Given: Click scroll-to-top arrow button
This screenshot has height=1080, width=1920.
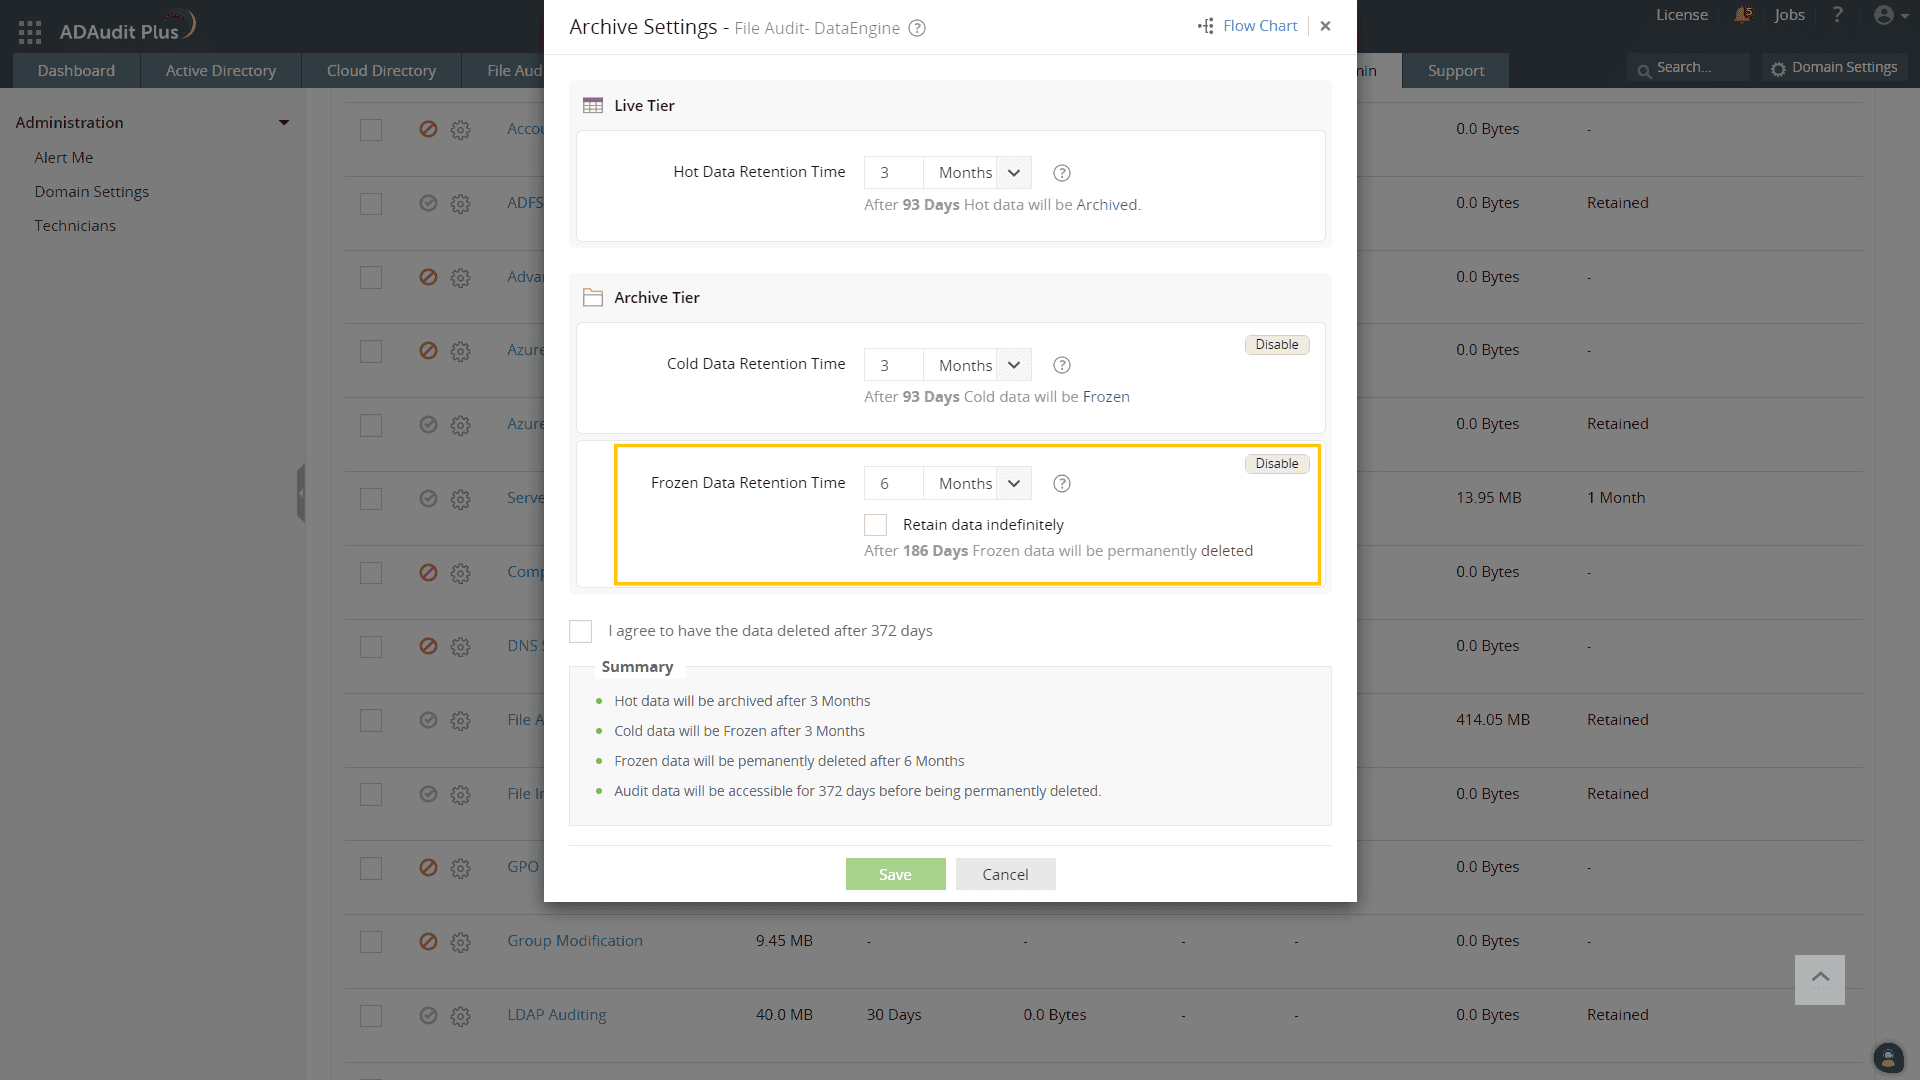Looking at the screenshot, I should (x=1819, y=979).
